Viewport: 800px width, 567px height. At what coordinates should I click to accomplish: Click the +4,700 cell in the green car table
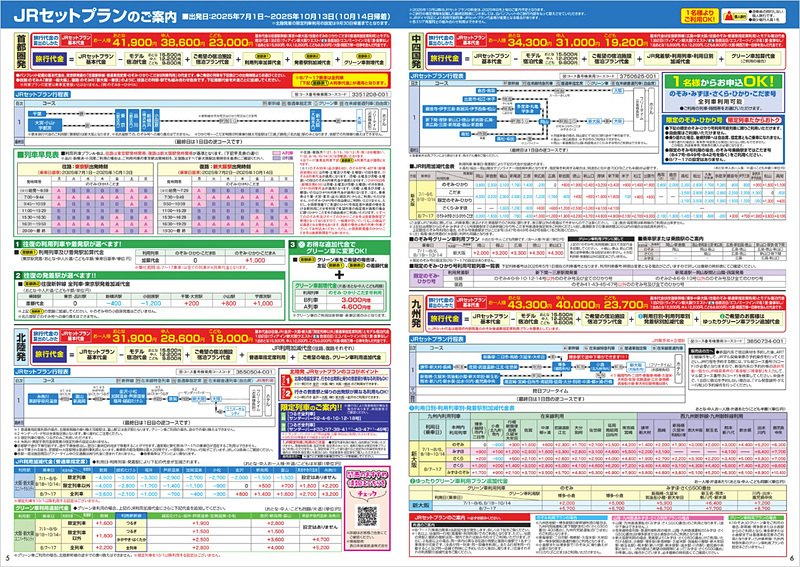[x=320, y=539]
